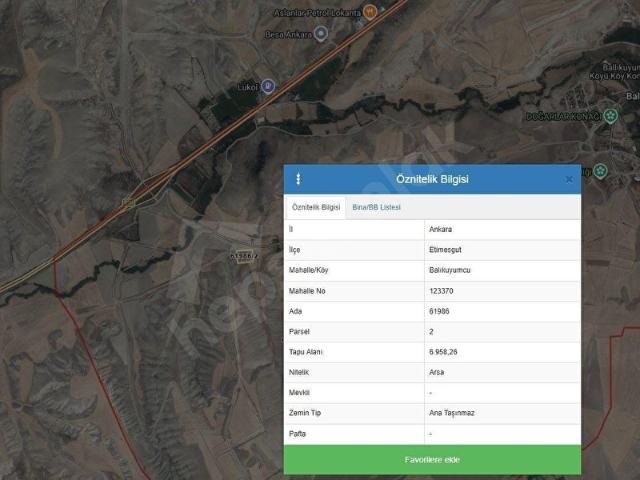The width and height of the screenshot is (640, 480).
Task: Click the Aslanlar Petrol Lokanta restaurant pin
Action: tap(370, 12)
